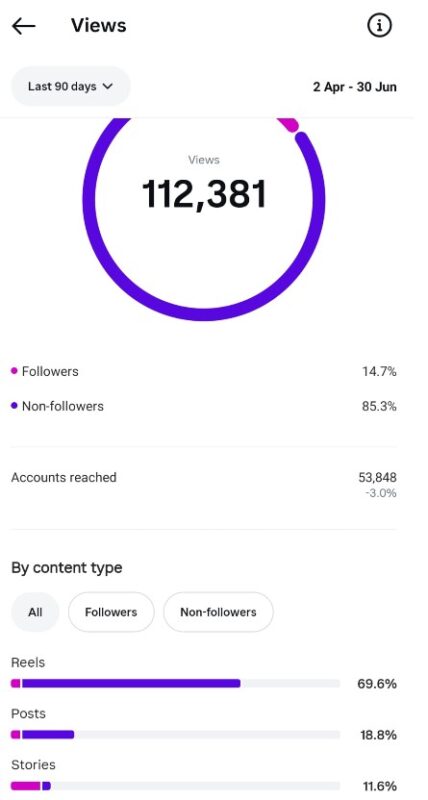This screenshot has width=428, height=800.
Task: Expand the Last 90 days dropdown
Action: point(70,87)
